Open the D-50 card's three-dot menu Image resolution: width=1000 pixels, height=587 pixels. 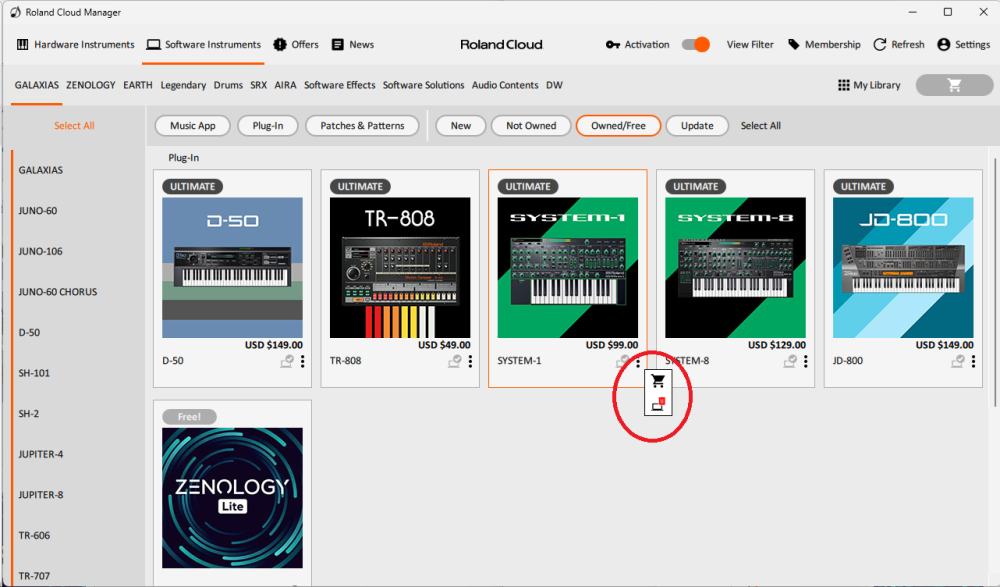(302, 362)
